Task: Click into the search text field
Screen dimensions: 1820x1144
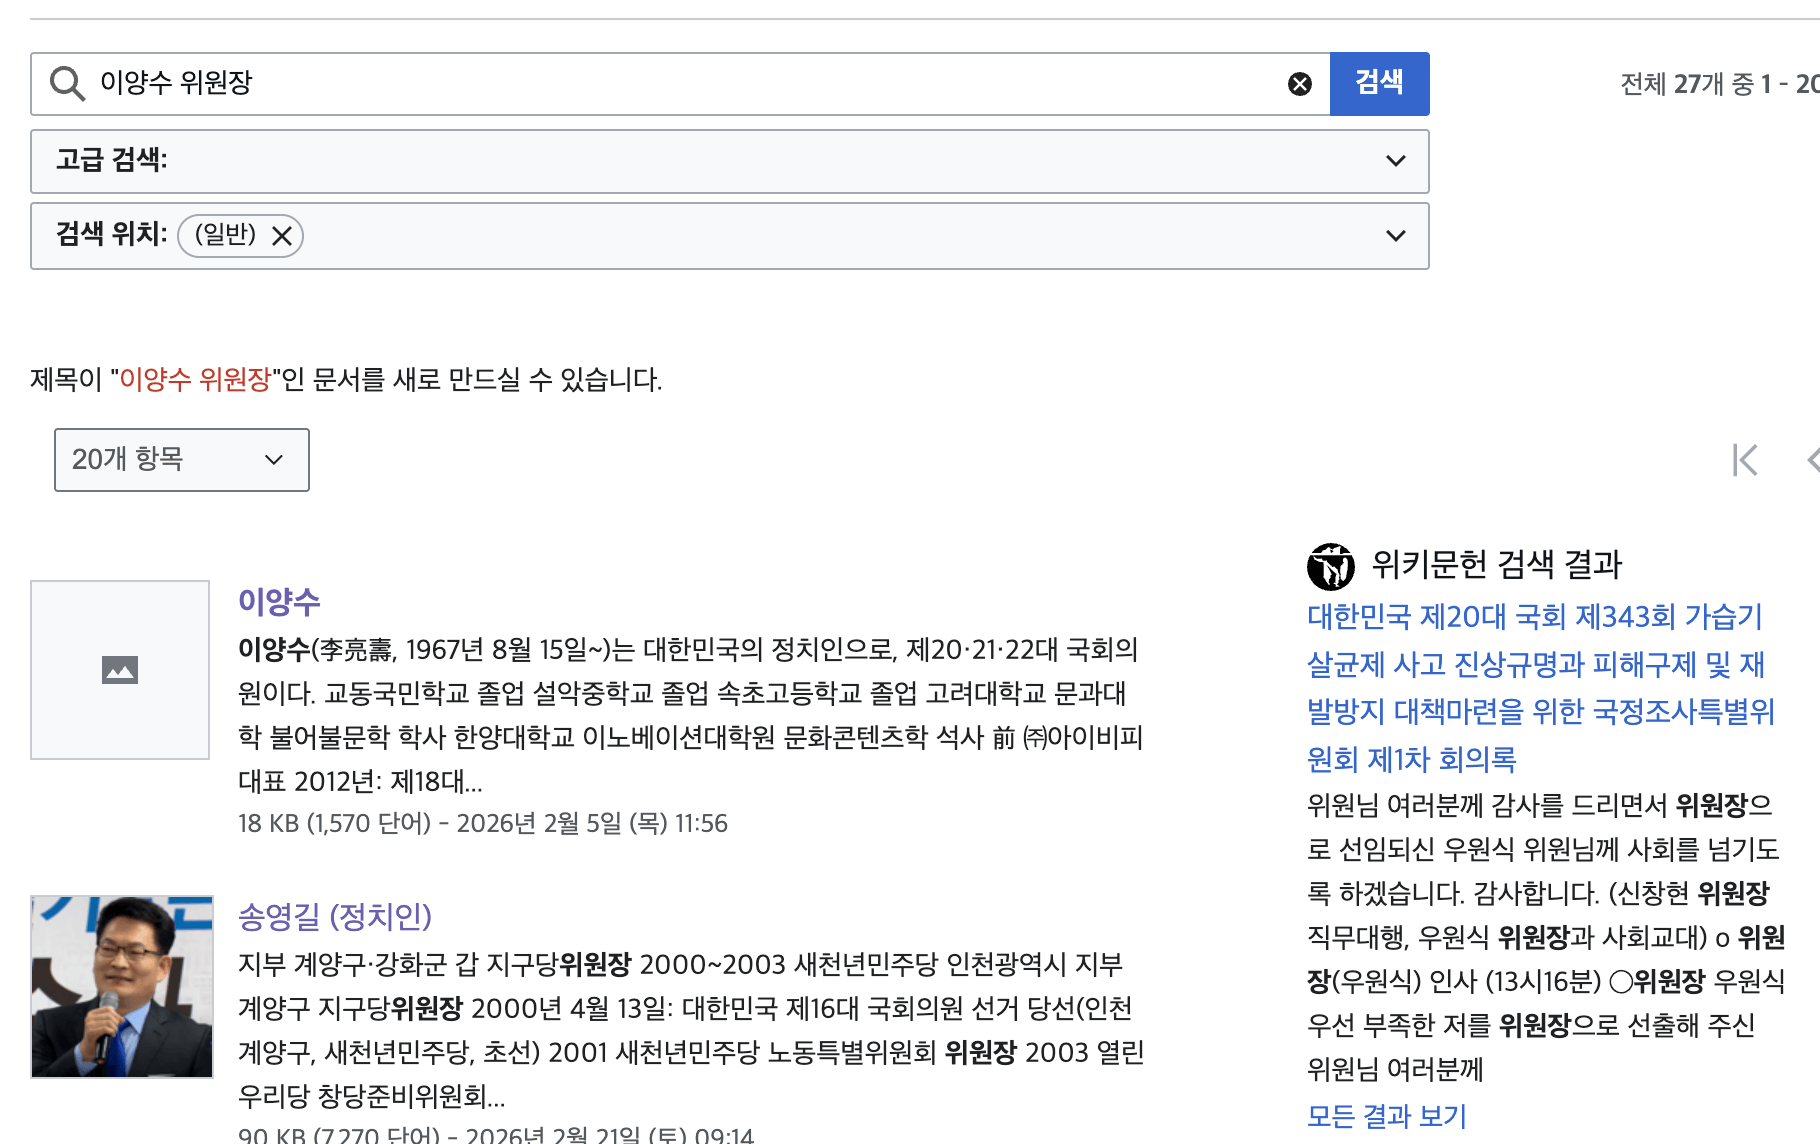Action: [x=680, y=84]
